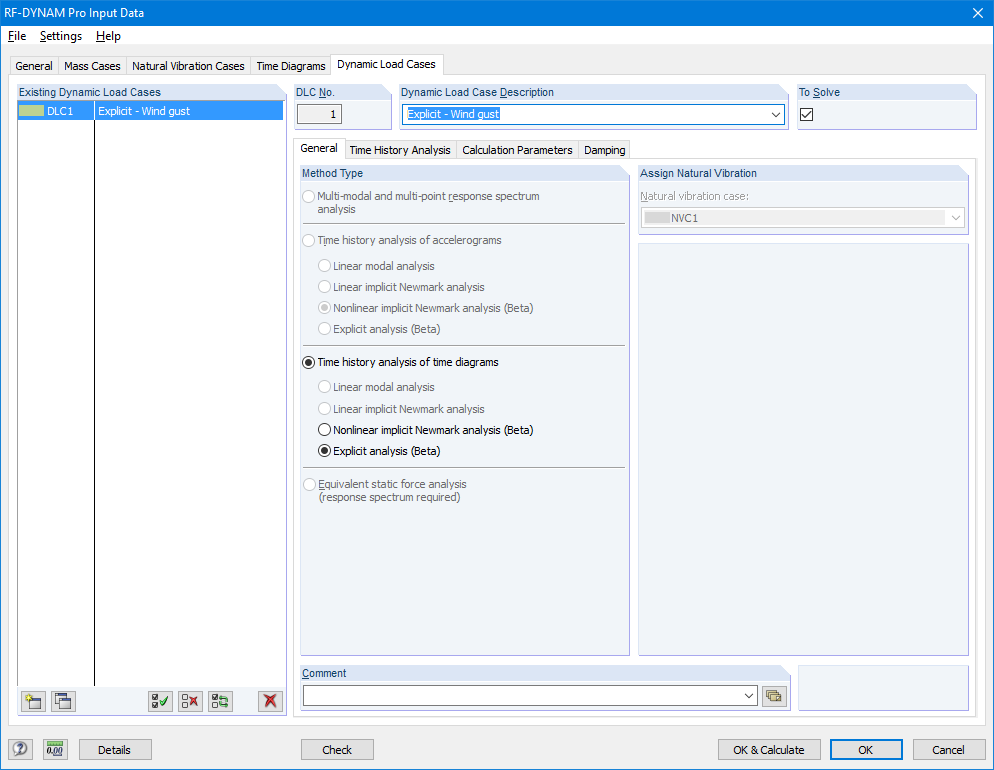
Task: Expand the Natural vibration case dropdown
Action: 956,217
